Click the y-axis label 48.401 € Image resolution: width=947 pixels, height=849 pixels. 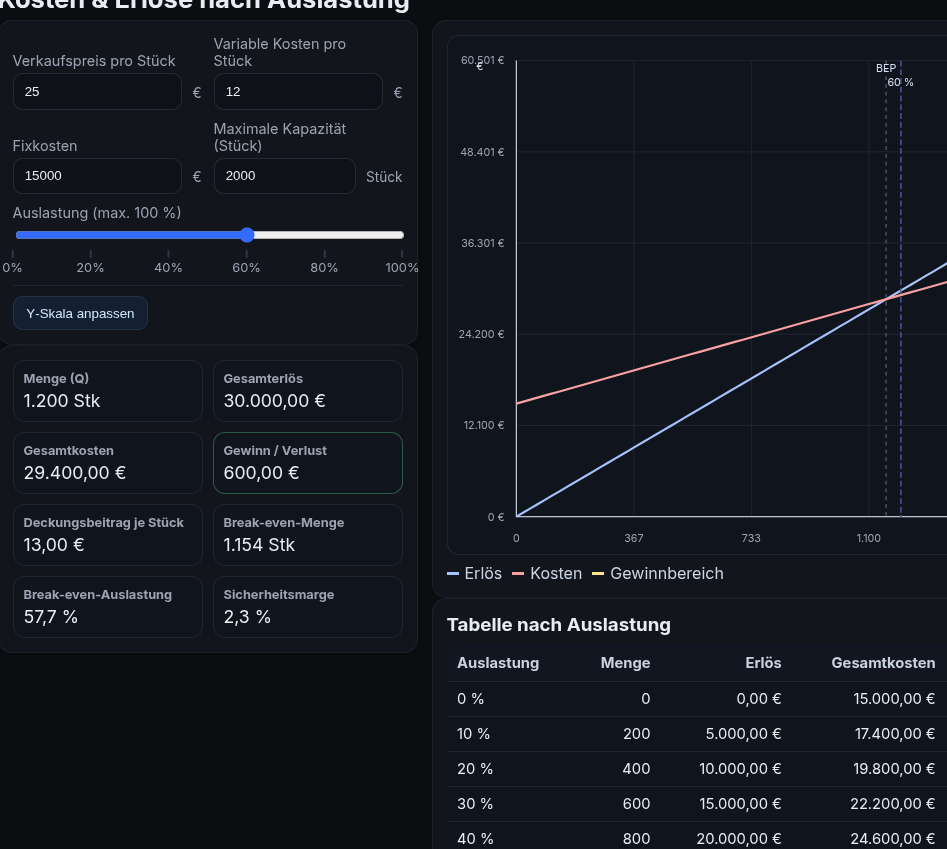tap(482, 152)
